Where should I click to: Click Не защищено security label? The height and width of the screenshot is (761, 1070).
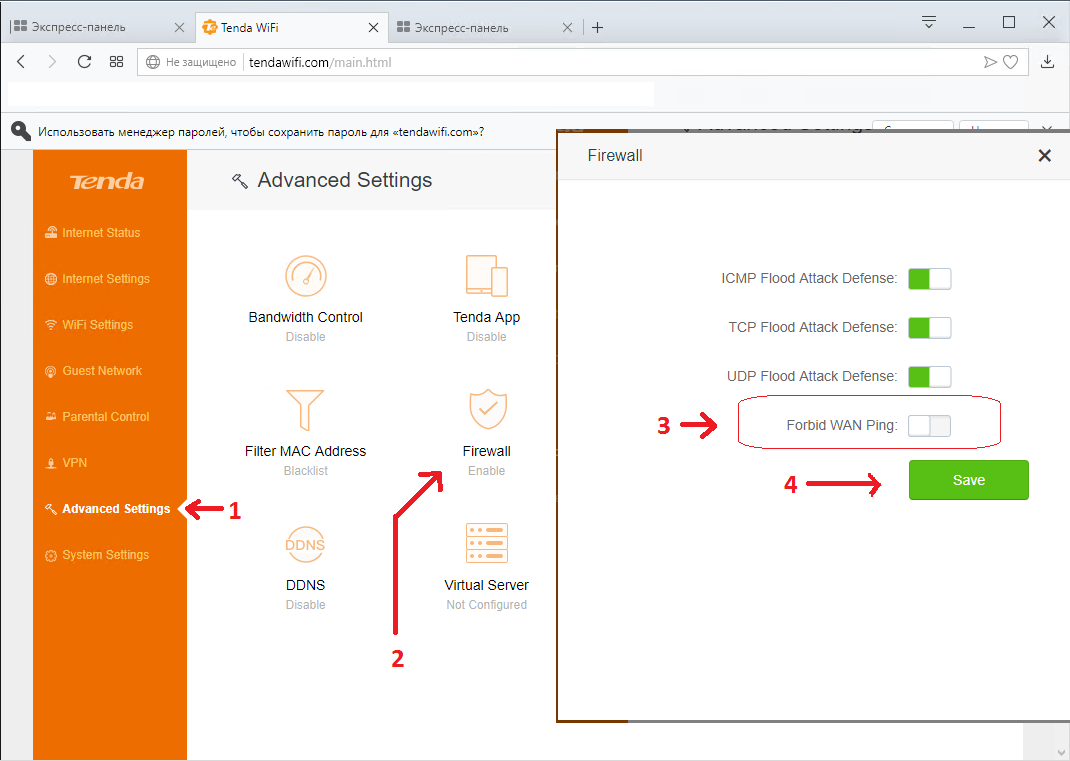[201, 62]
